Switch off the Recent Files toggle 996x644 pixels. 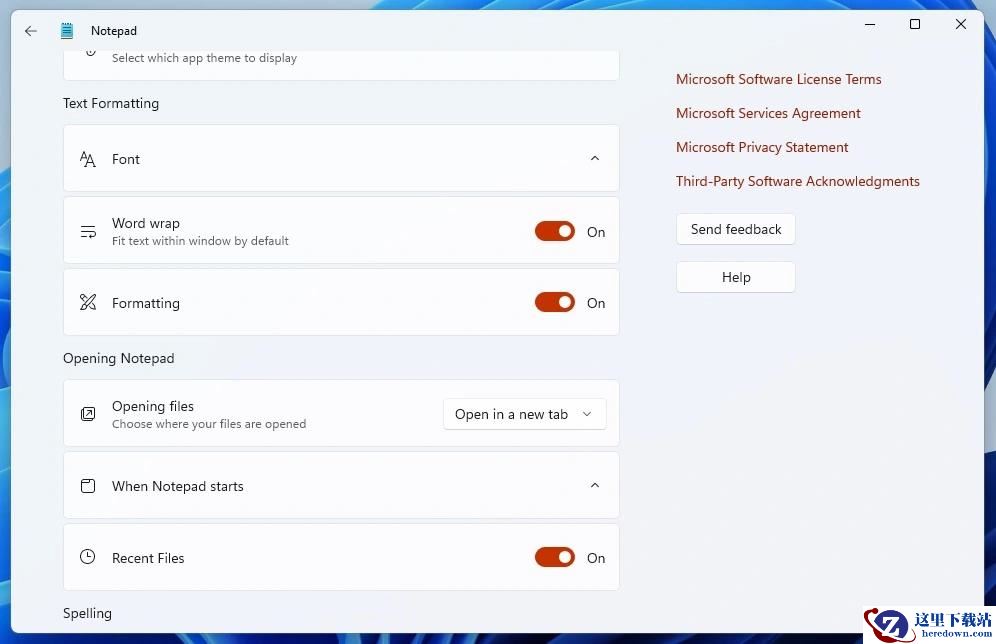(555, 557)
